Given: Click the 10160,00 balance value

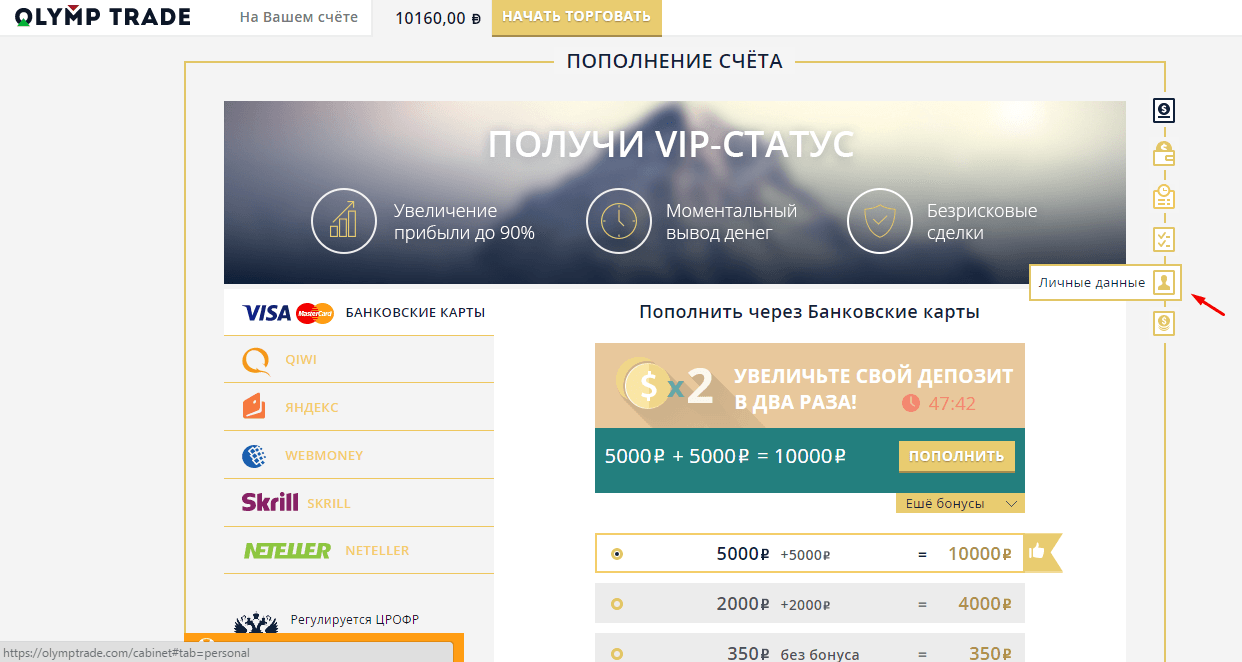Looking at the screenshot, I should tap(438, 18).
